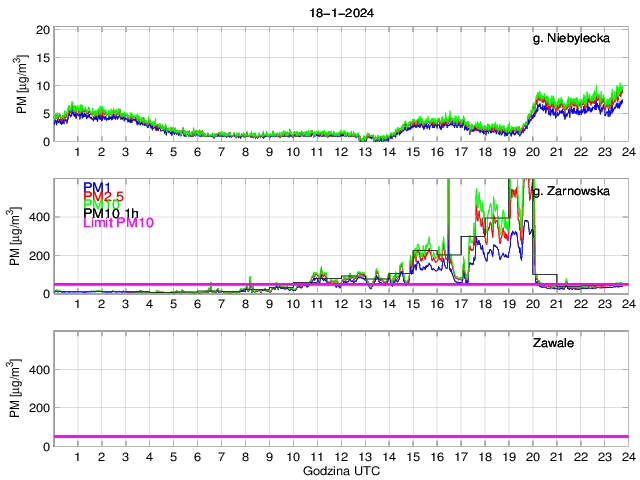Image resolution: width=640 pixels, height=480 pixels.
Task: Click the 400 tick on middle panel y-axis
Action: pyautogui.click(x=39, y=217)
